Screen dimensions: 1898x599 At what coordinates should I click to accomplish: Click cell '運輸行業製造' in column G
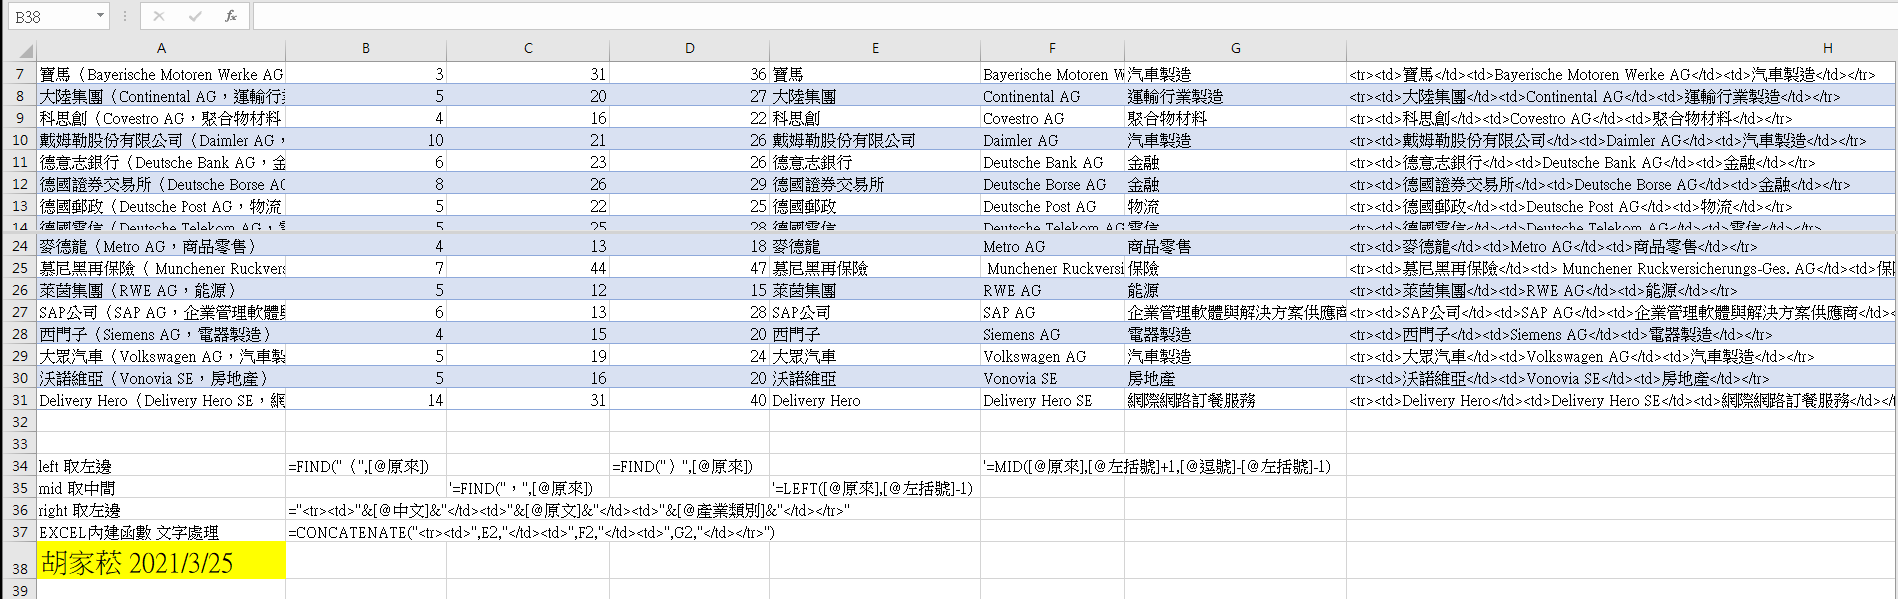pos(1236,96)
